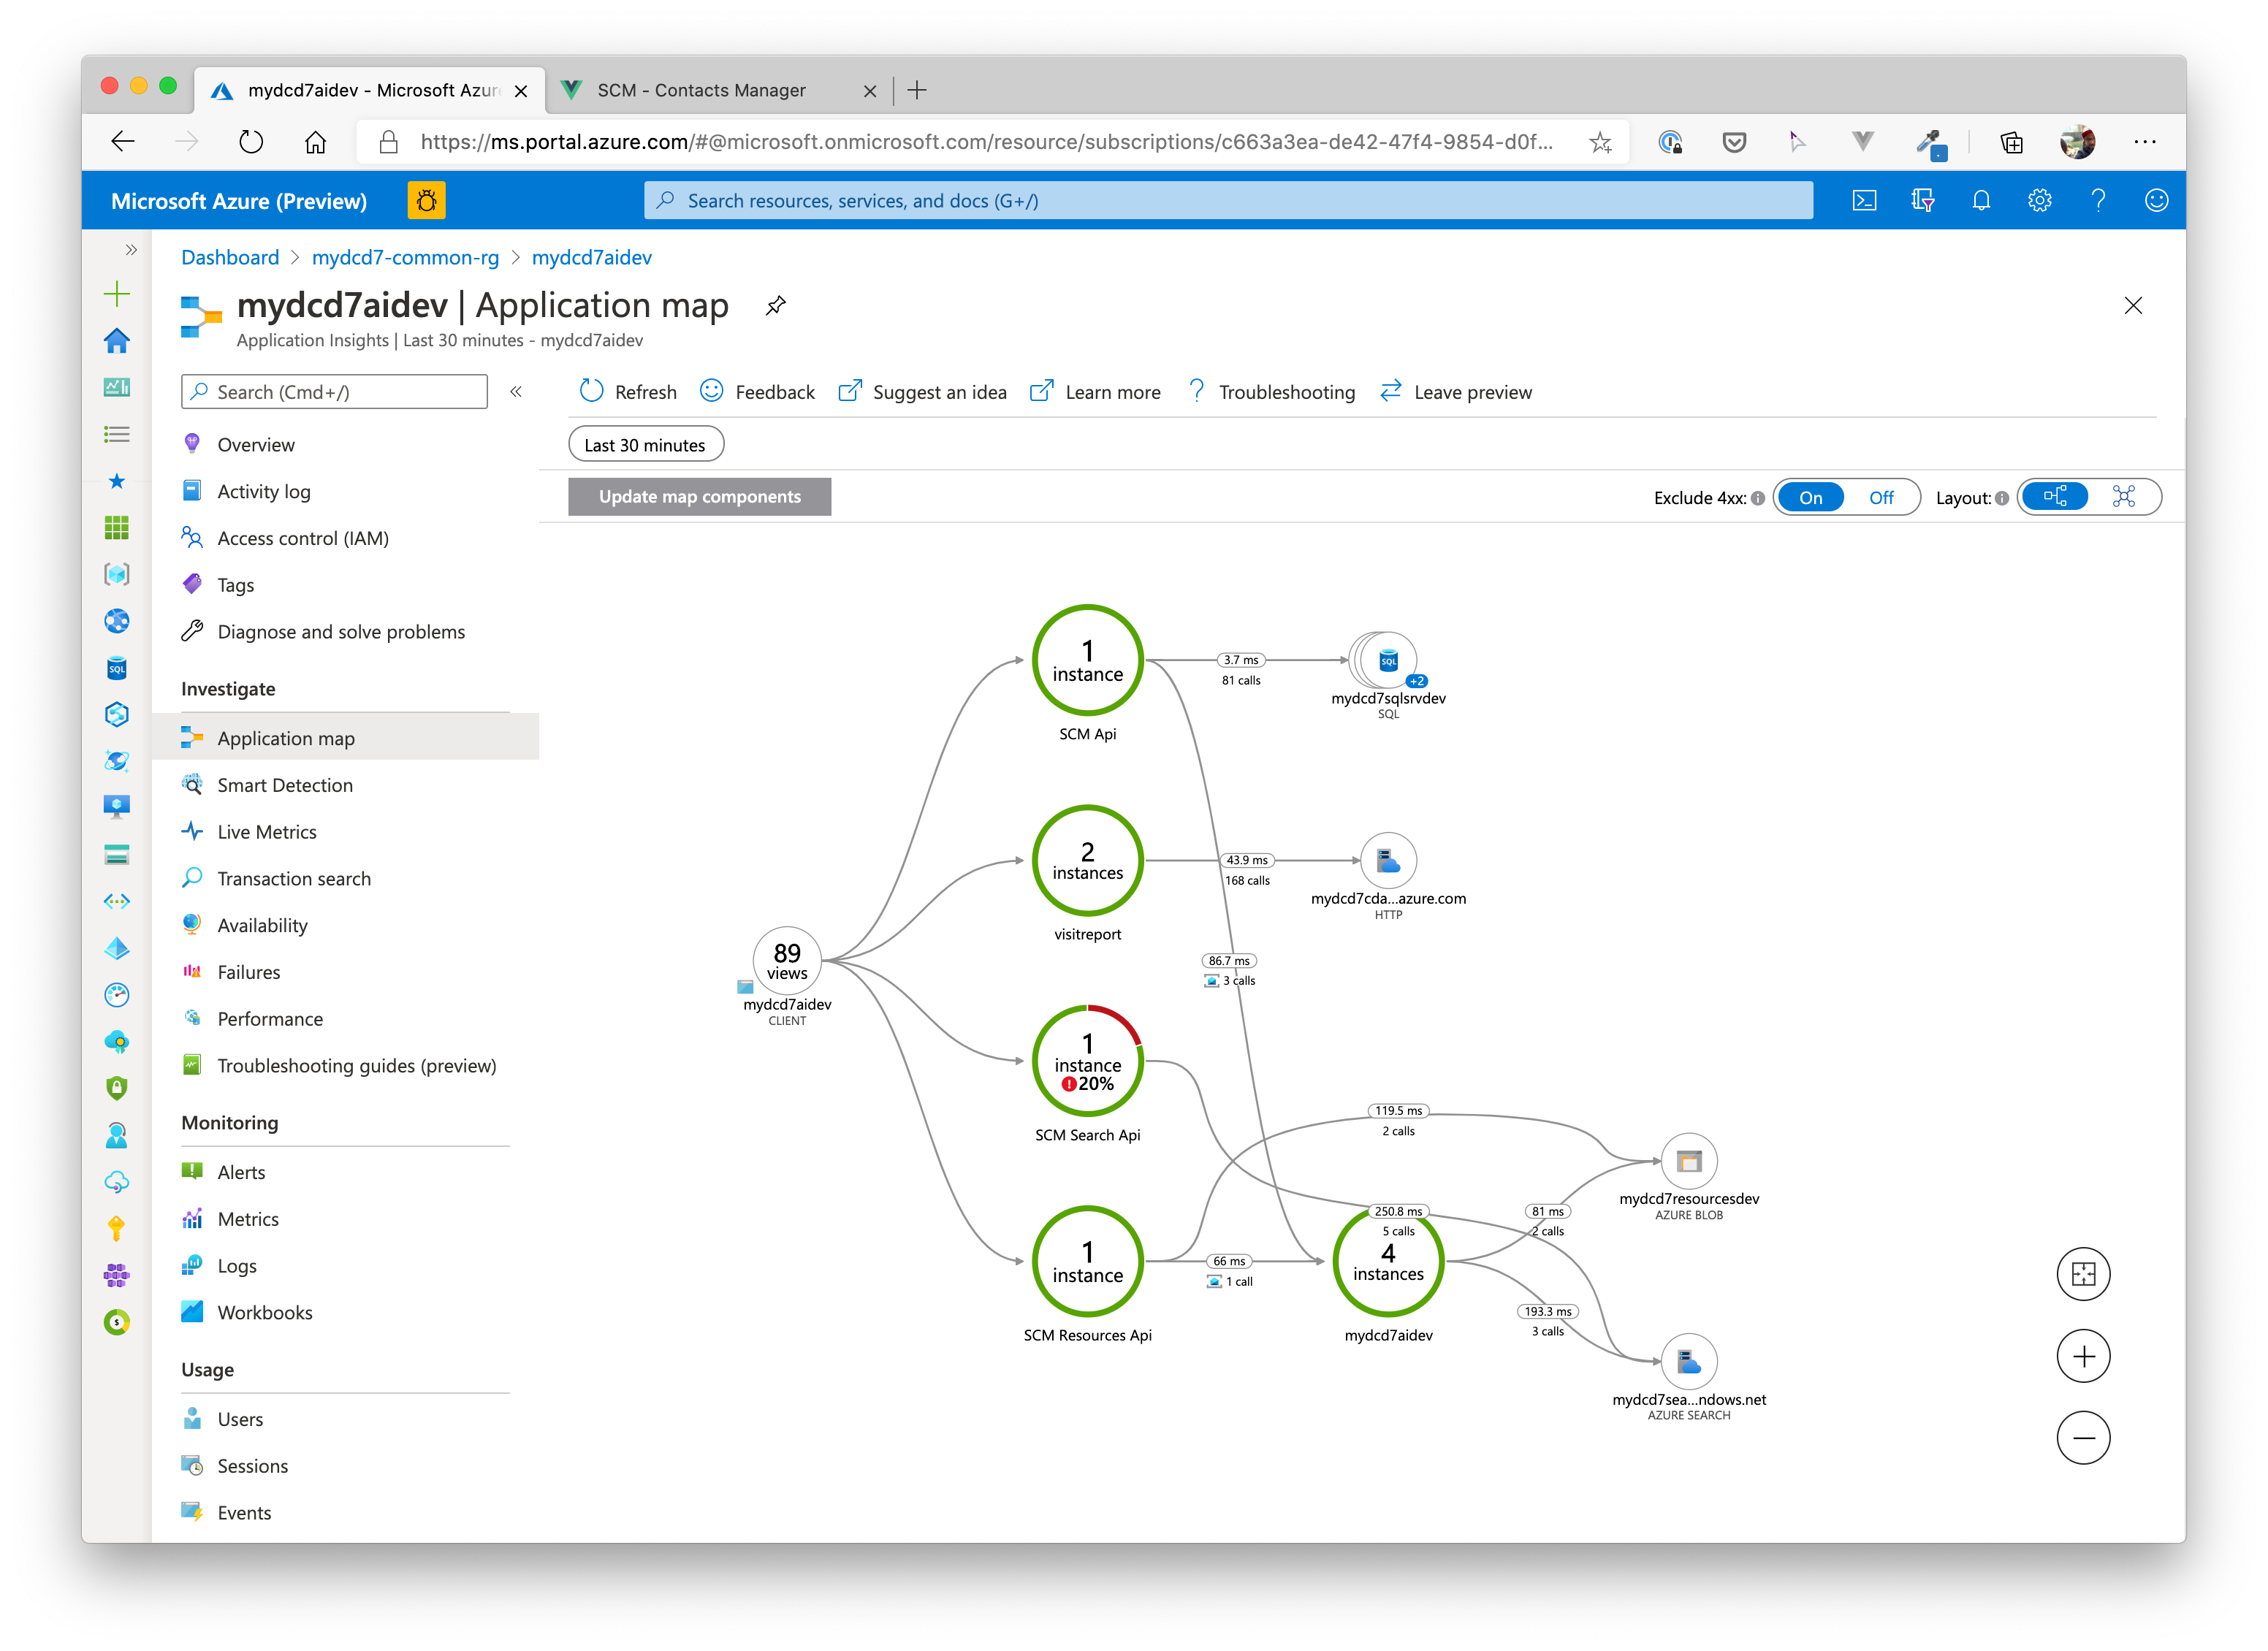The height and width of the screenshot is (1651, 2268).
Task: Pin Application map to dashboard
Action: click(x=775, y=306)
